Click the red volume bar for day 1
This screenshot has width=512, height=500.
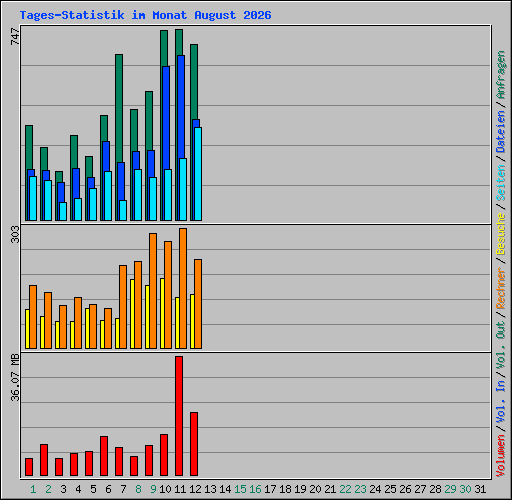pos(29,467)
